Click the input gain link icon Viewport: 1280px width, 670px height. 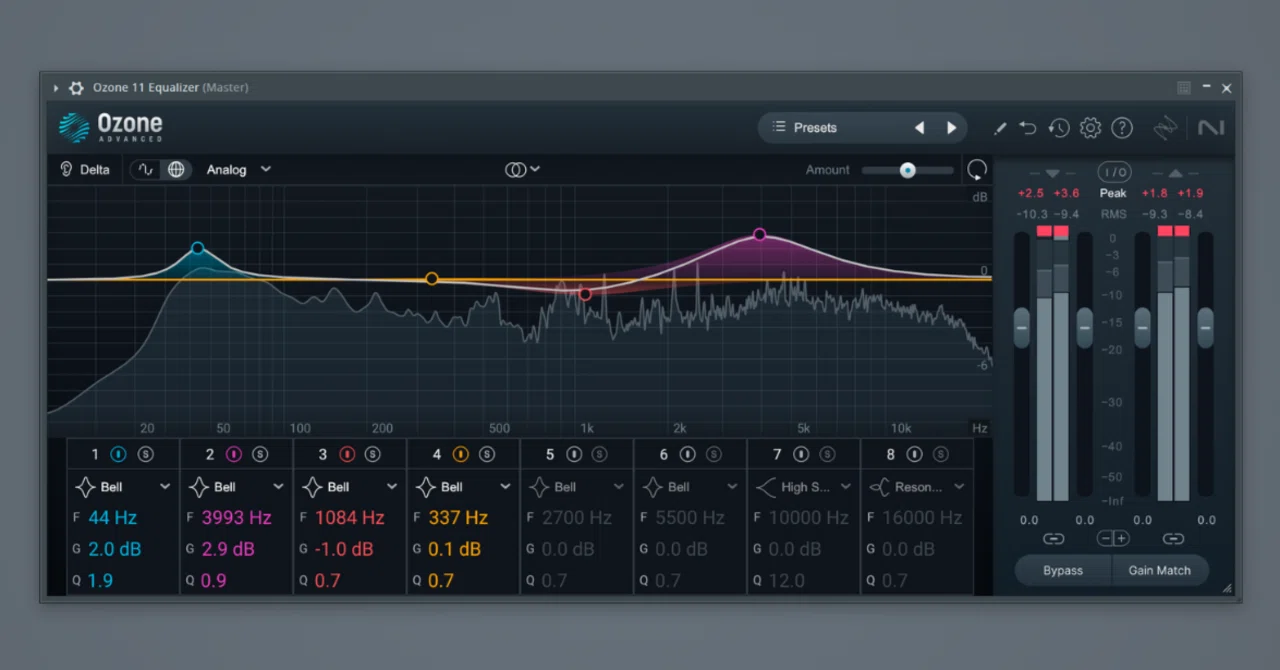point(1053,539)
